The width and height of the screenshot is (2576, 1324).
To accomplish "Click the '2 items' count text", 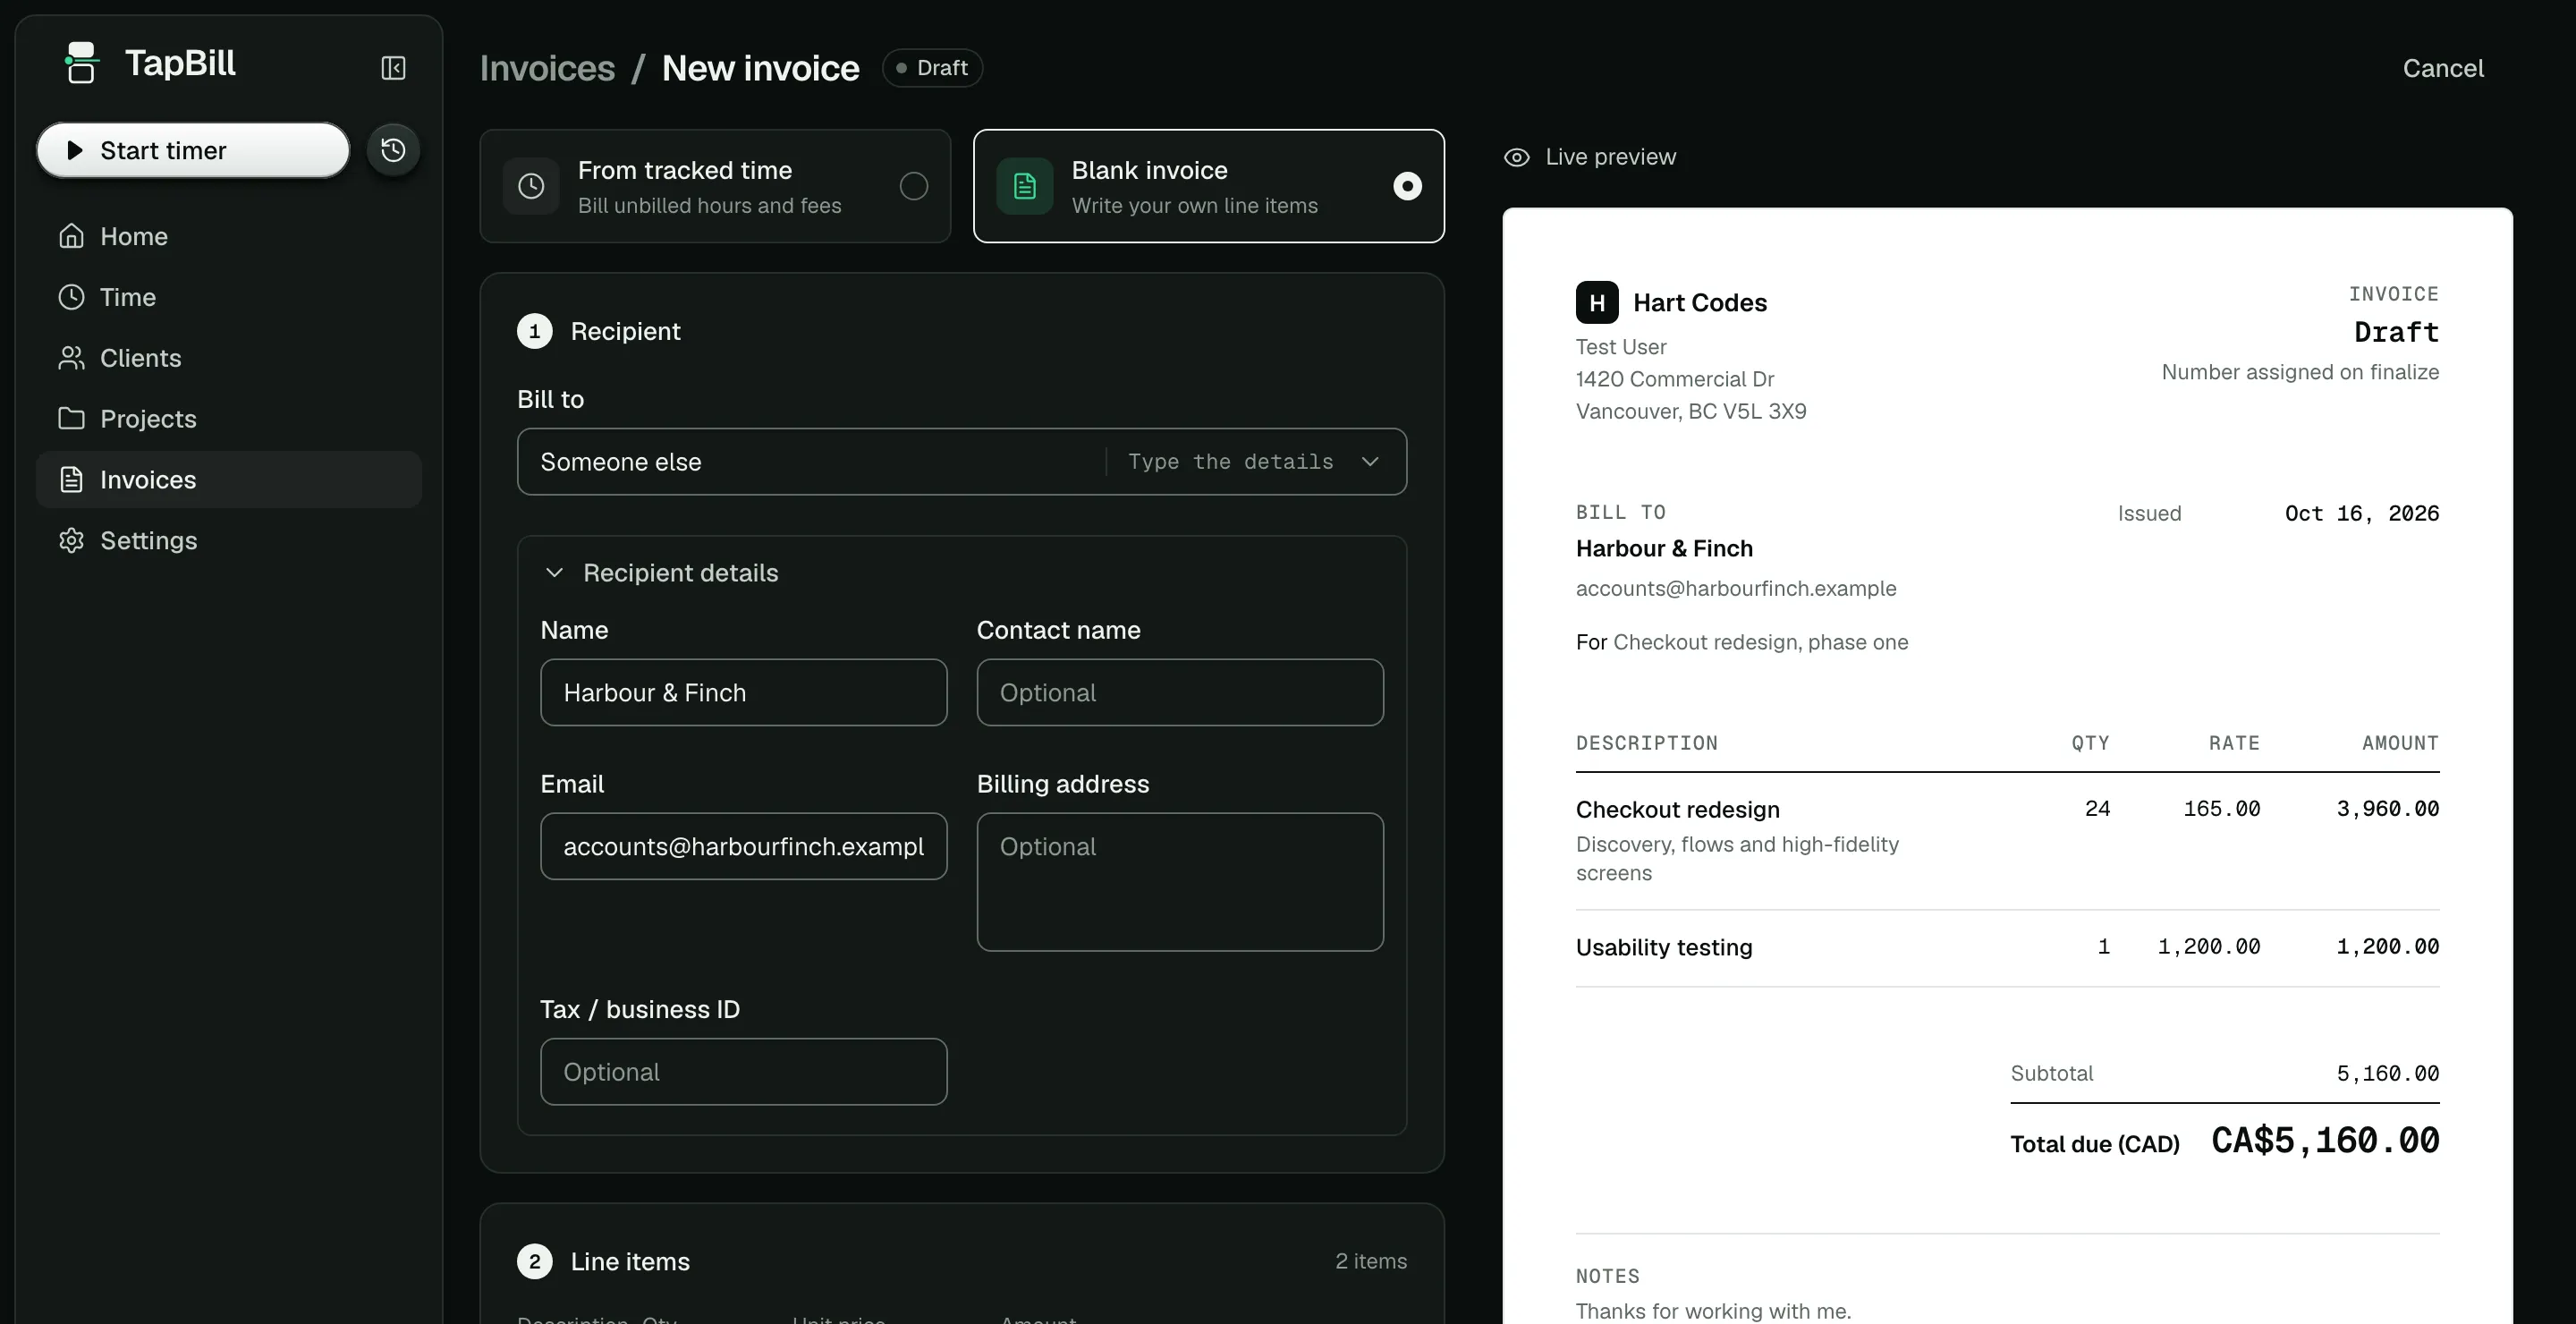I will (1371, 1261).
